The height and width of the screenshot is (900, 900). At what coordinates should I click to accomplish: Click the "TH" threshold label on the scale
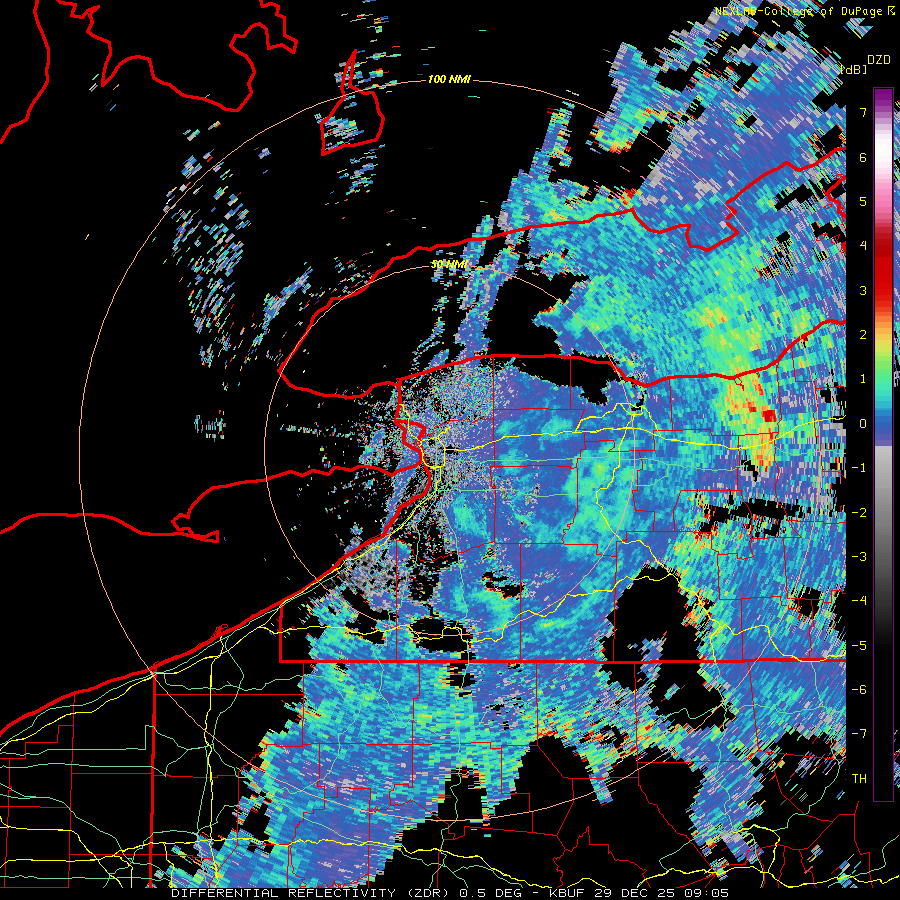point(859,779)
